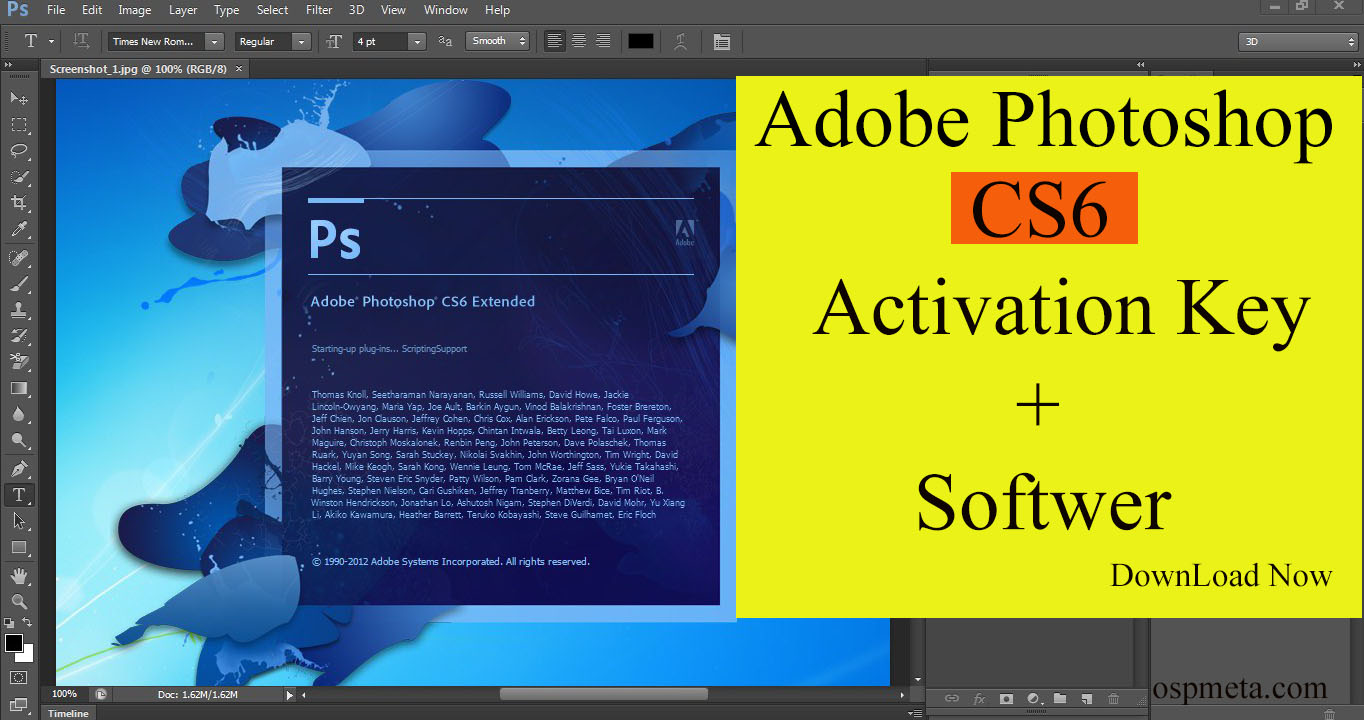Viewport: 1364px width, 720px height.
Task: Delete layer using Layers panel trash
Action: point(1114,698)
